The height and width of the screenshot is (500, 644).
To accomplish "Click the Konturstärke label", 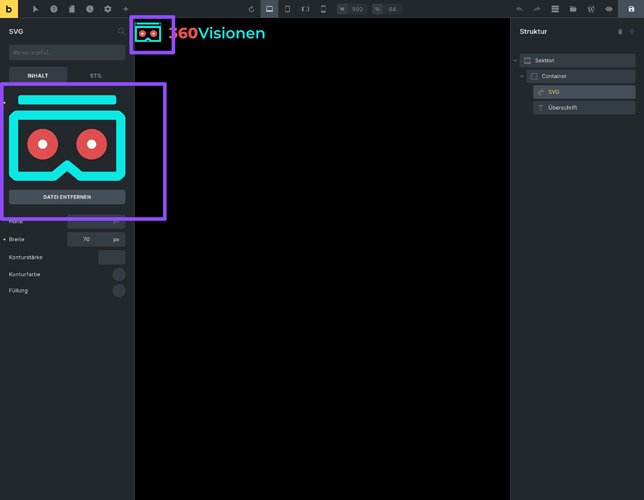I will [x=25, y=257].
